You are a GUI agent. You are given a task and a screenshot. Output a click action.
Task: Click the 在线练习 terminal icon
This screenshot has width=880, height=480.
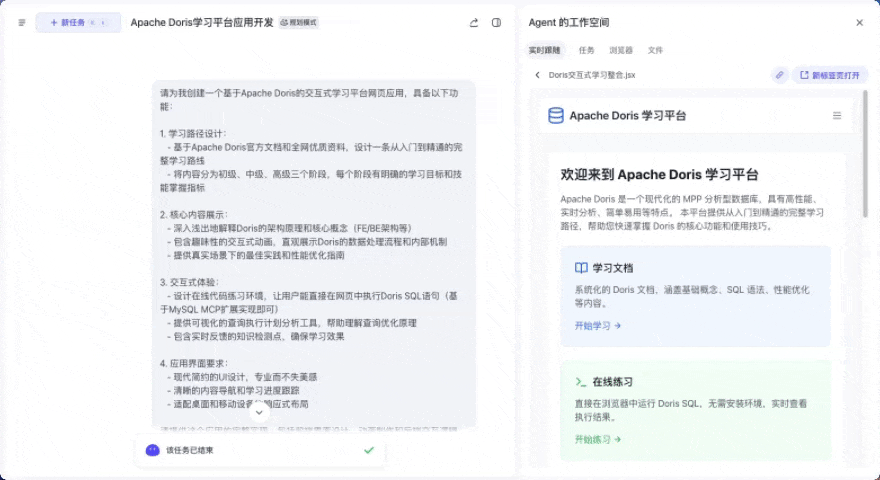[581, 382]
